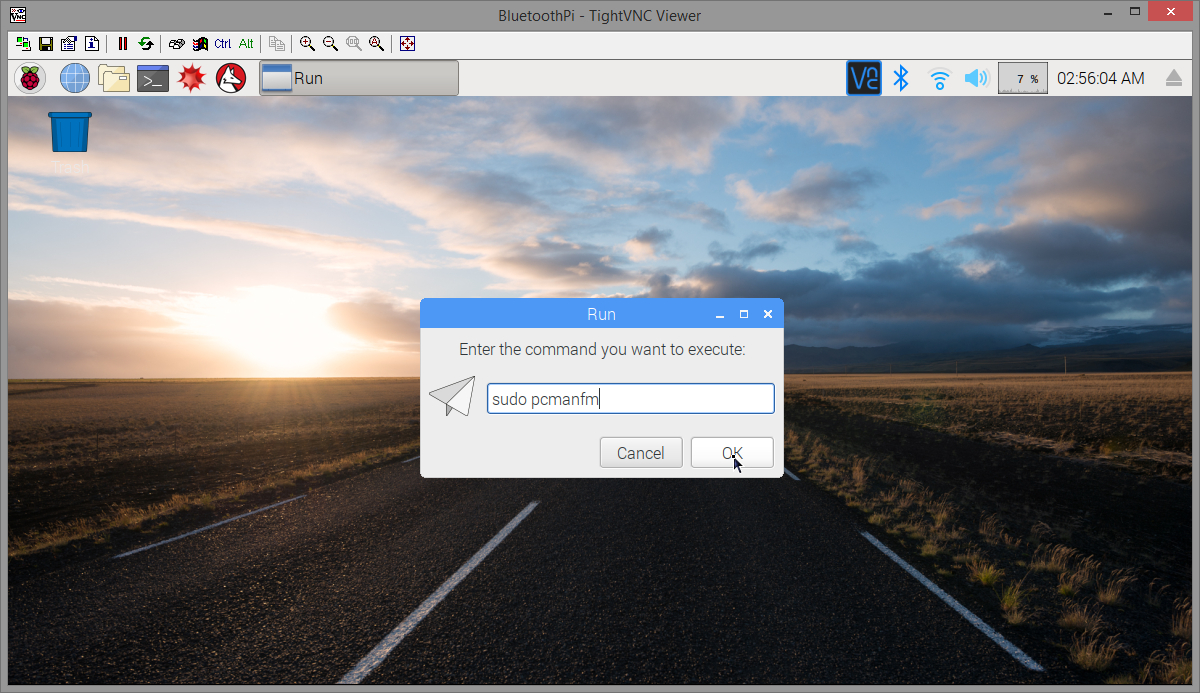Viewport: 1200px width, 693px height.
Task: Click the Request Screen Refresh icon
Action: point(146,44)
